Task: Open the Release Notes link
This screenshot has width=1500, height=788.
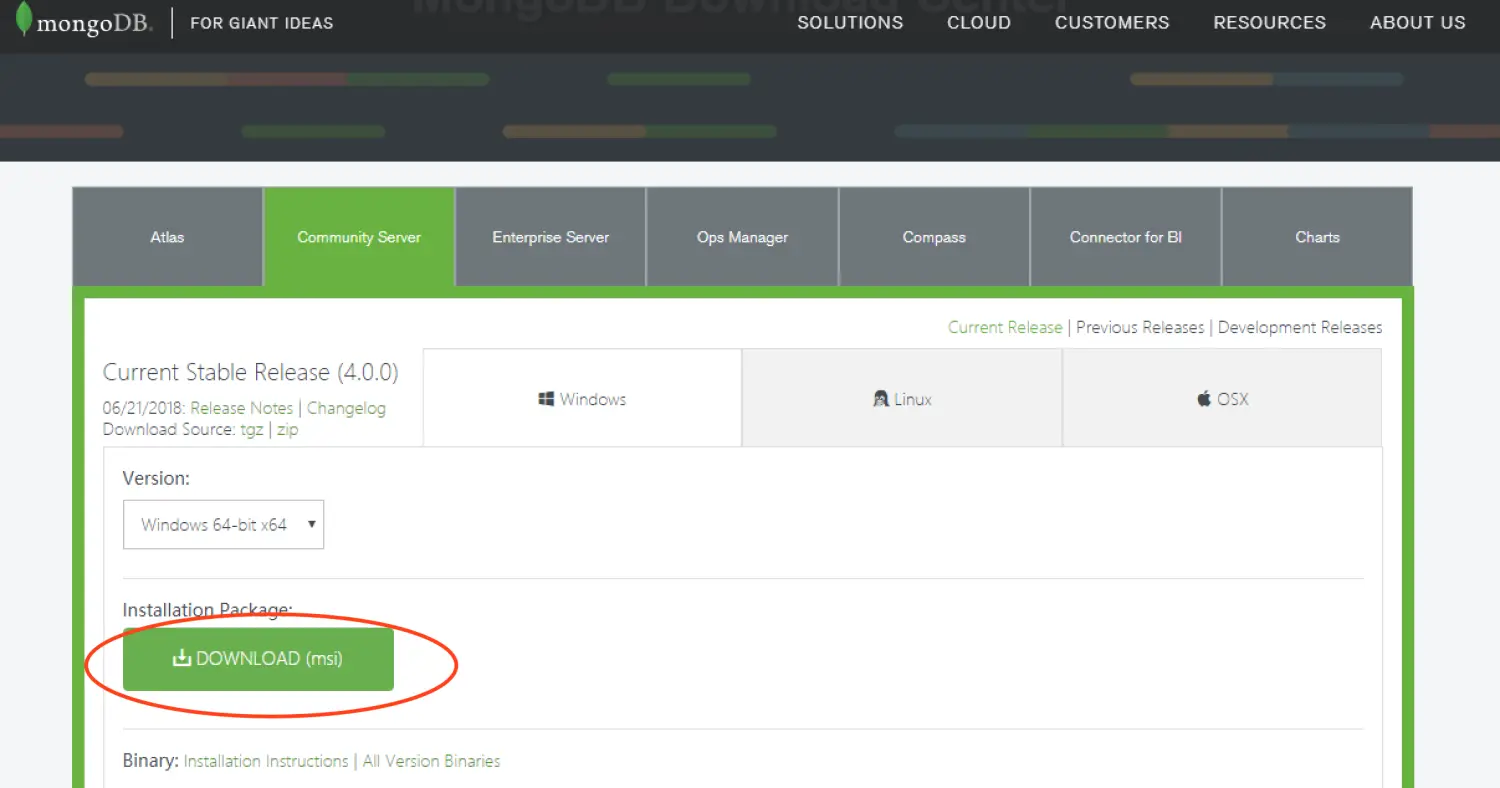Action: coord(241,408)
